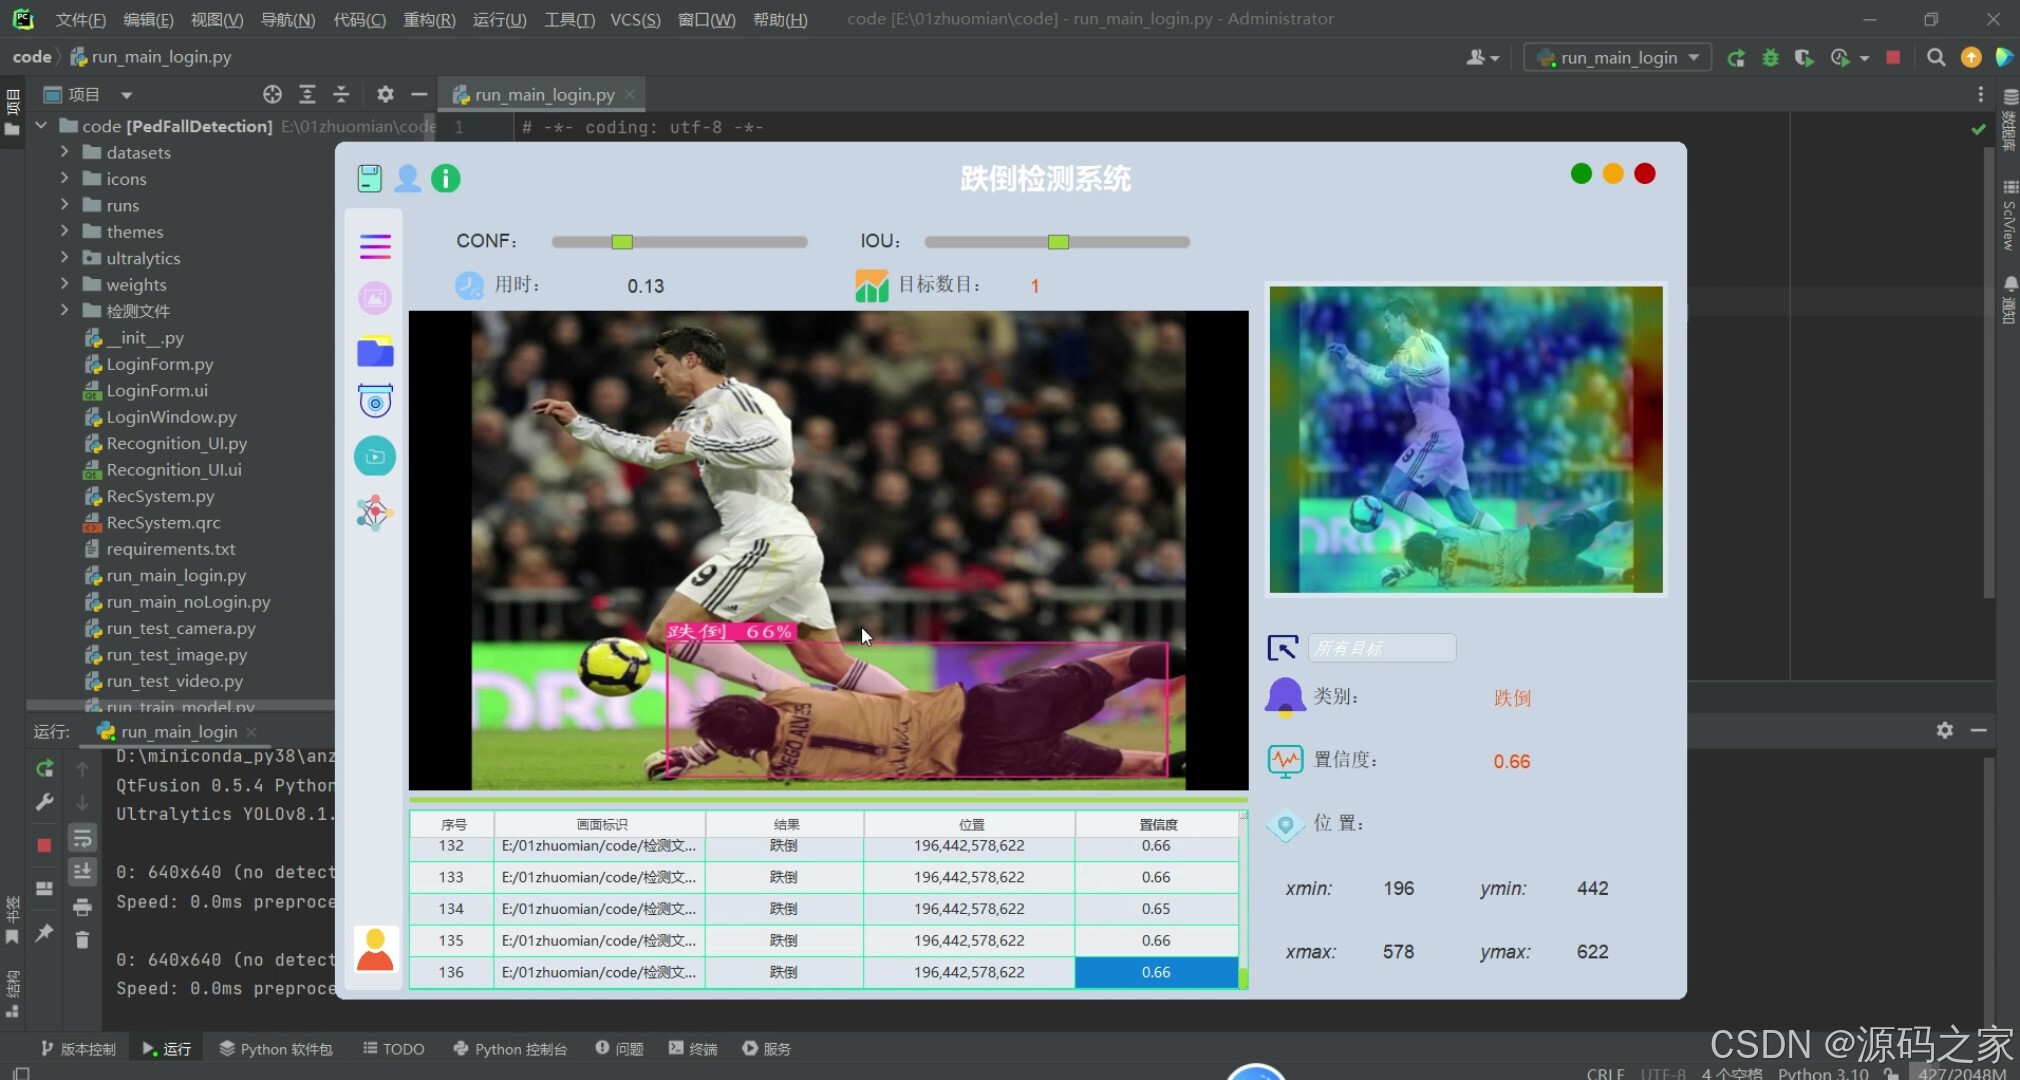The height and width of the screenshot is (1080, 2020).
Task: Click the green circle window button
Action: [1581, 174]
